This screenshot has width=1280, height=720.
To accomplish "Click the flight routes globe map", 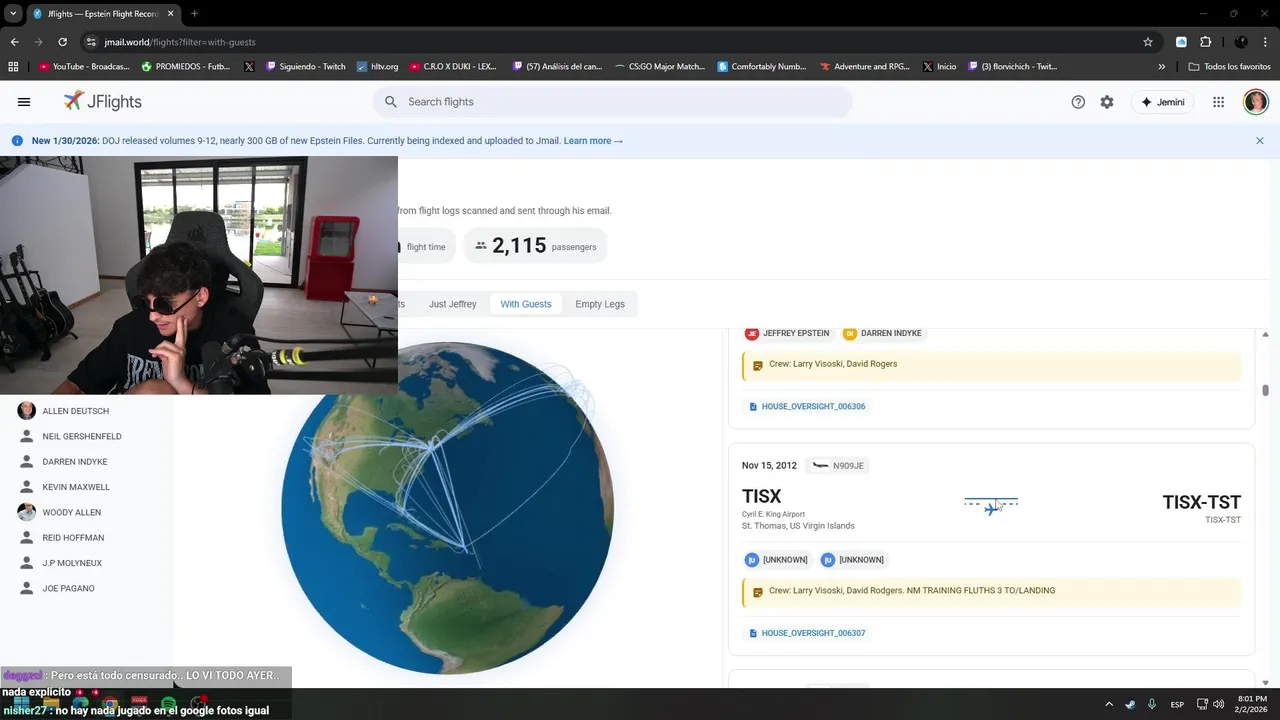I will pyautogui.click(x=447, y=509).
